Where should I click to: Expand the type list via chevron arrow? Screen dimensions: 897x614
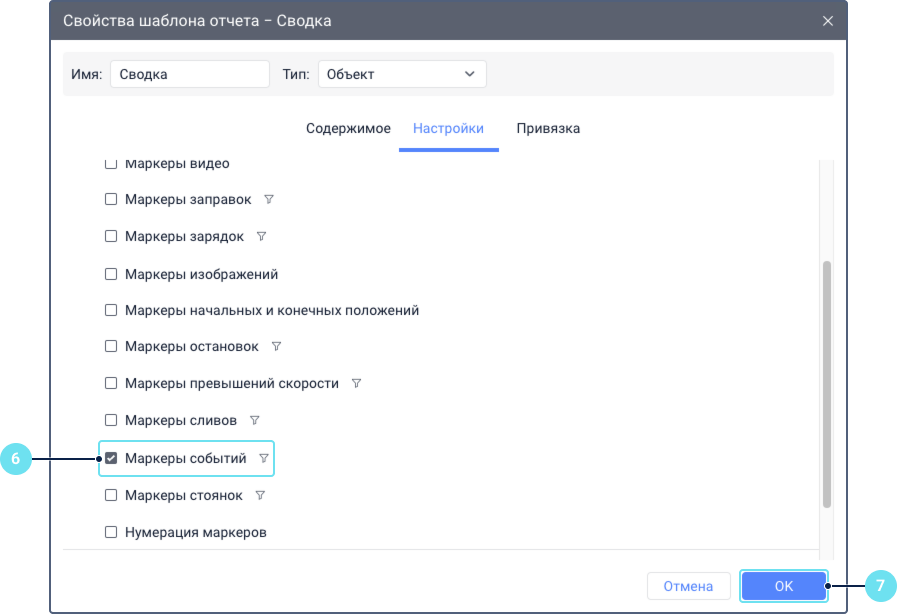(470, 74)
